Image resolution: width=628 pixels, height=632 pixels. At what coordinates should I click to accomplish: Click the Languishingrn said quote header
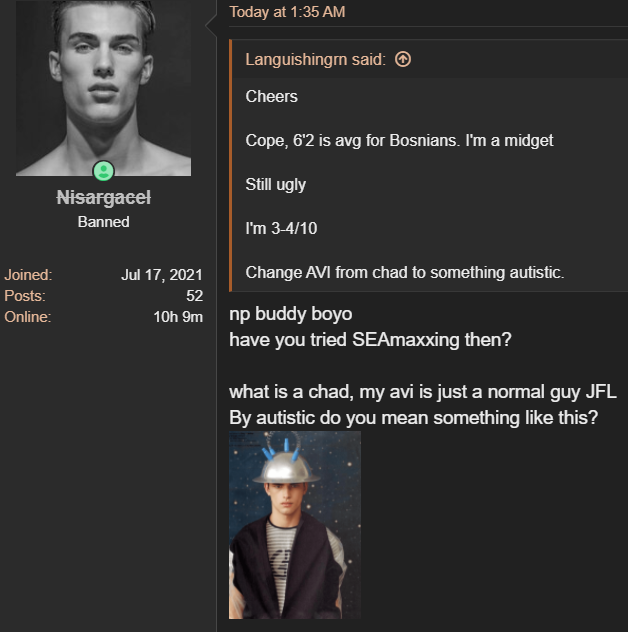[316, 60]
